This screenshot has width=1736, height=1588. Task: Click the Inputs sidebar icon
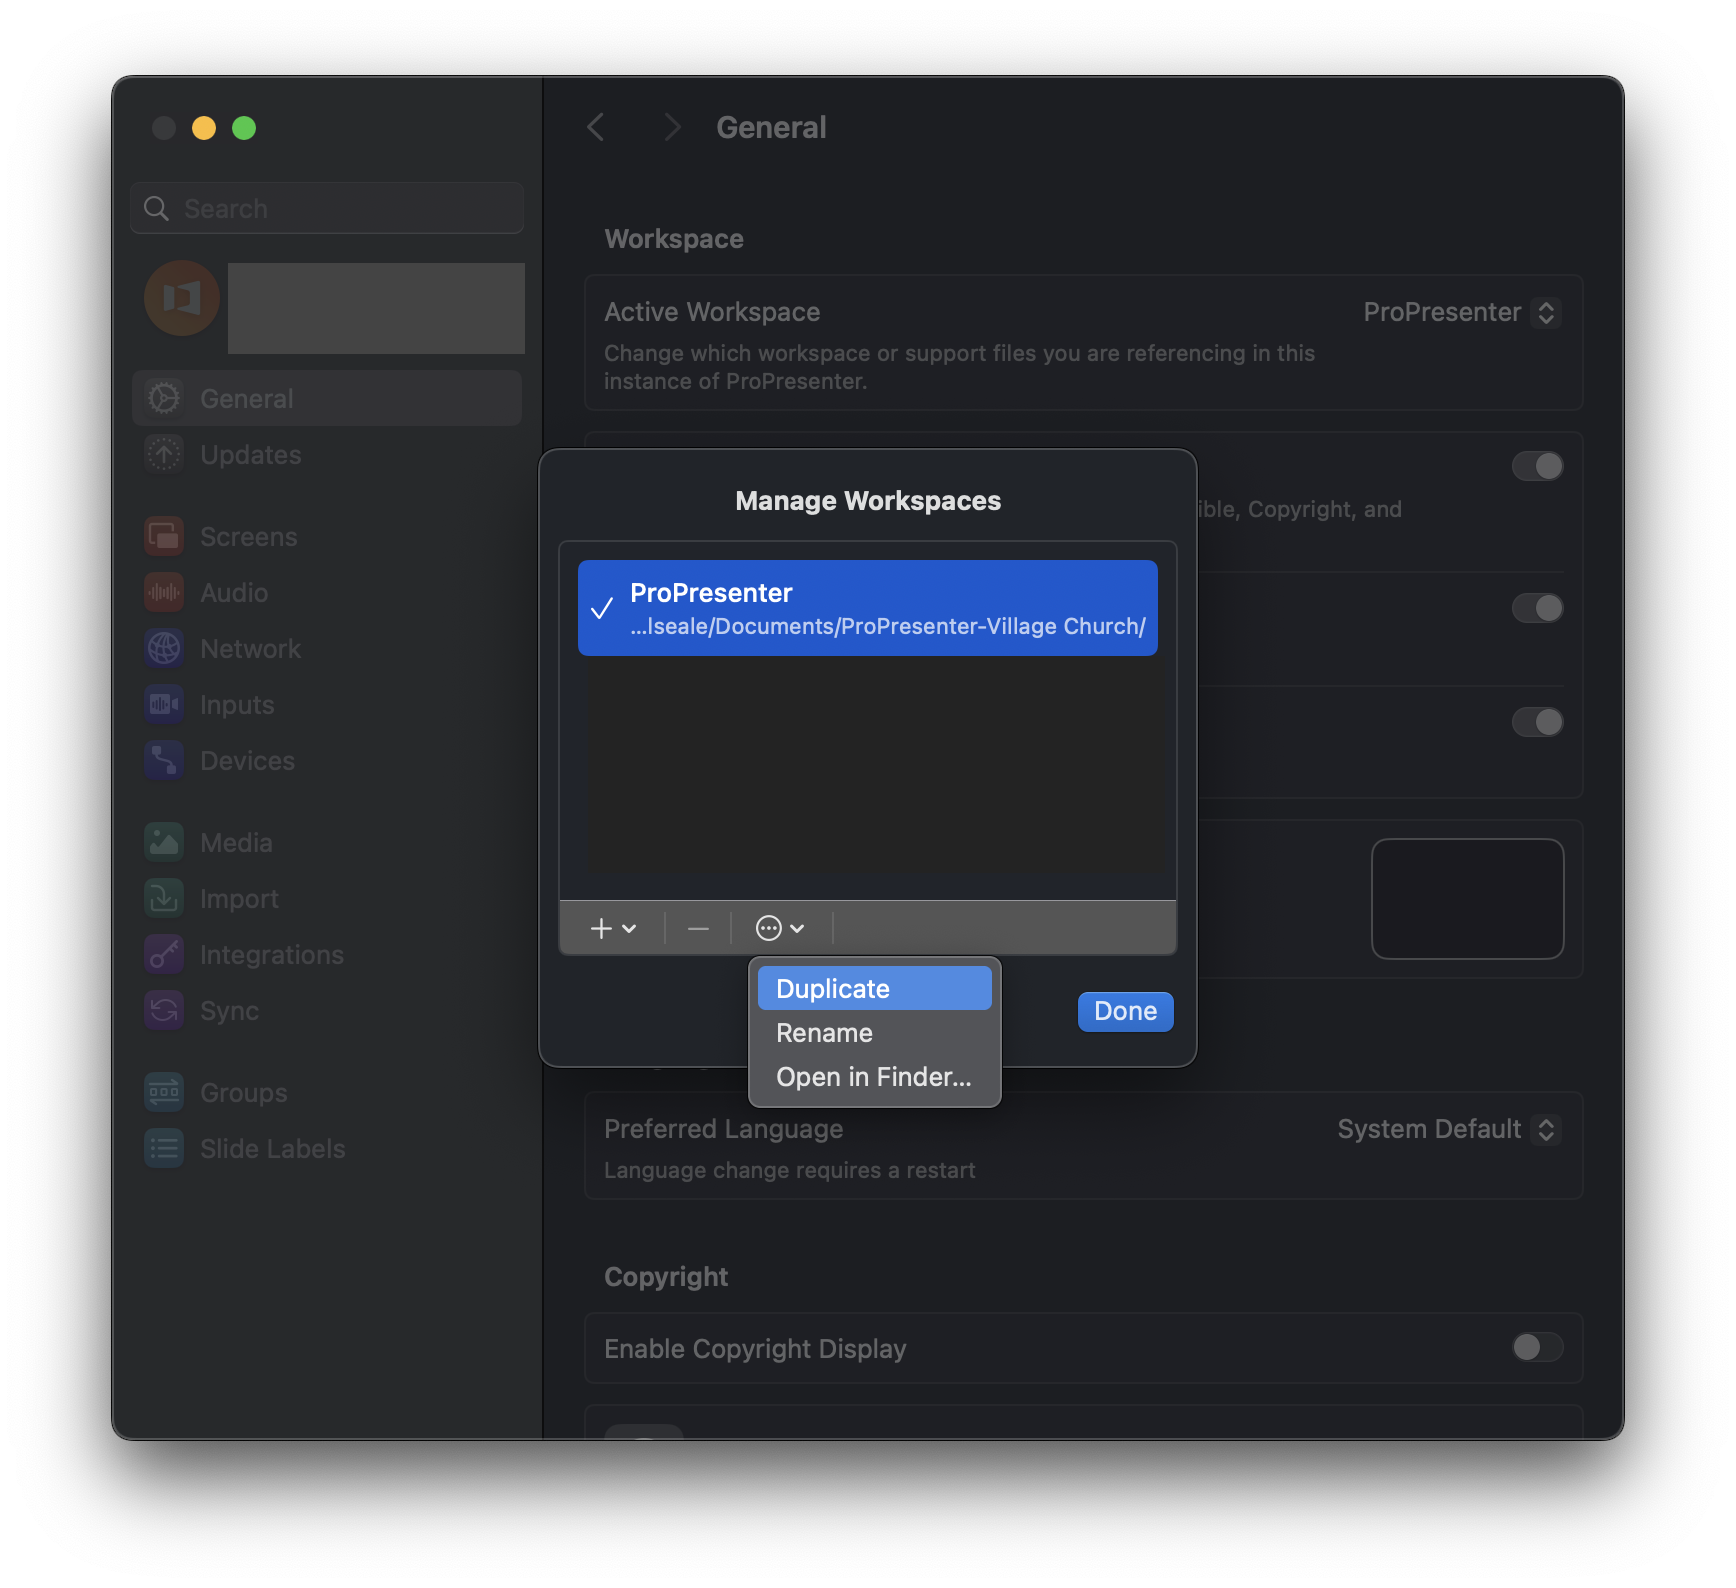tap(164, 705)
